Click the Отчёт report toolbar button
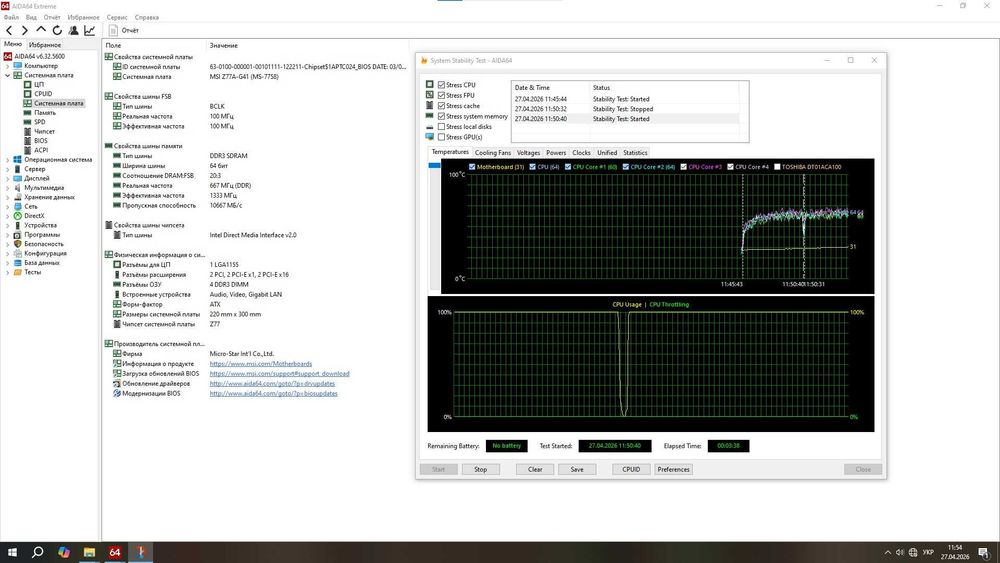This screenshot has height=563, width=1000. [x=124, y=30]
